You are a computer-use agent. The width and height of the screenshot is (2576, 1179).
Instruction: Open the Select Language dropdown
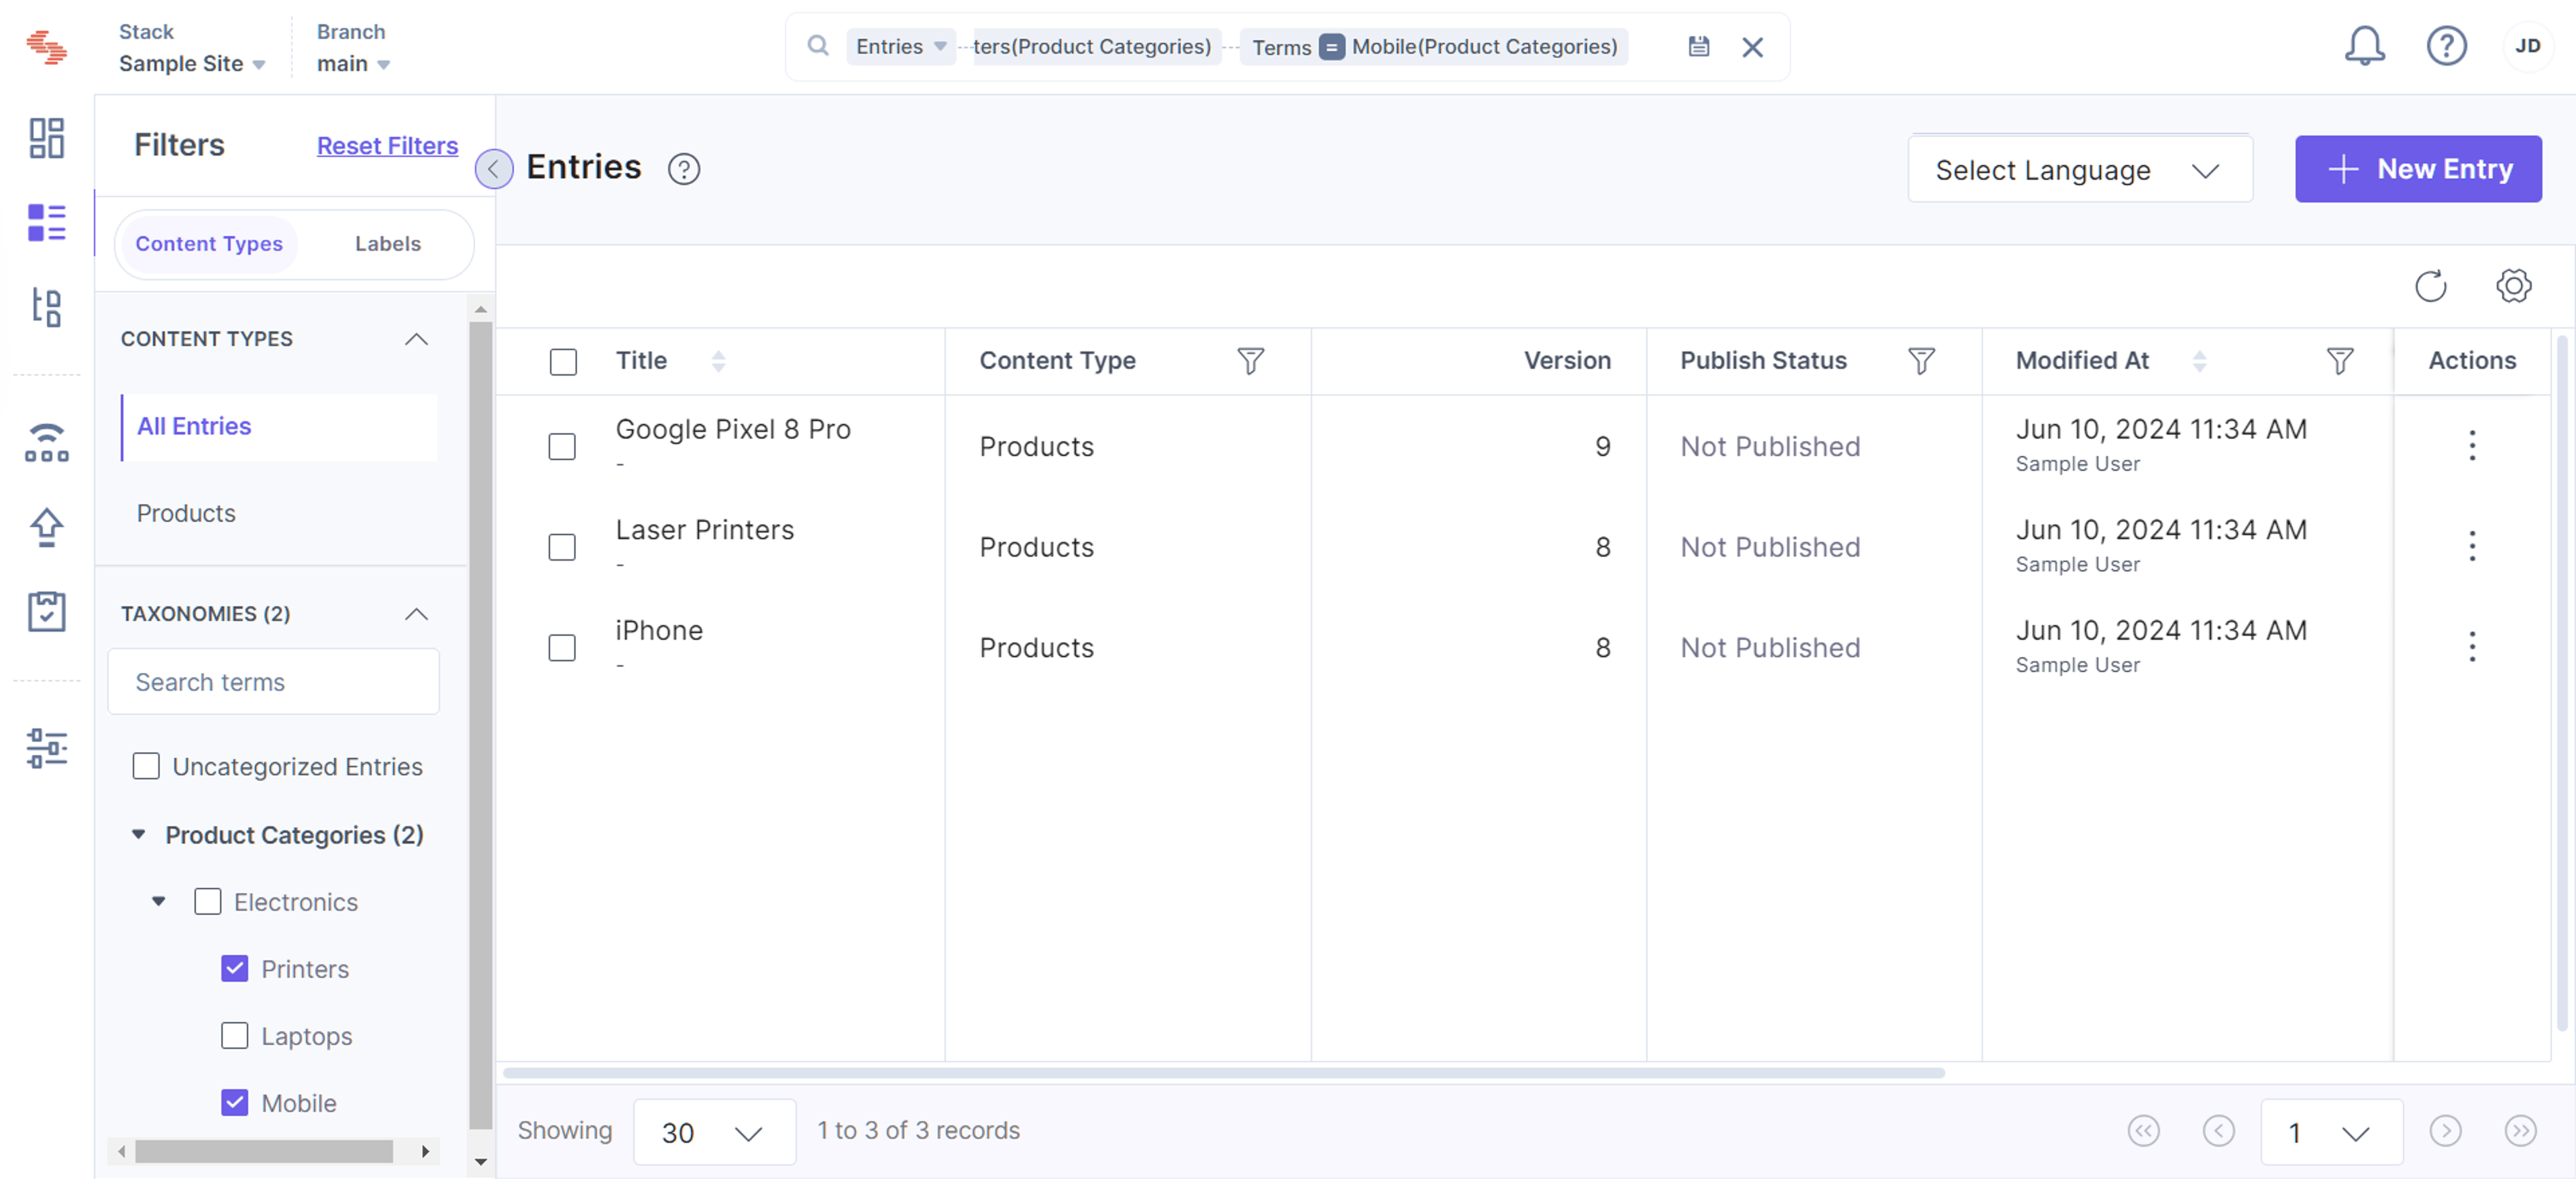pyautogui.click(x=2079, y=170)
